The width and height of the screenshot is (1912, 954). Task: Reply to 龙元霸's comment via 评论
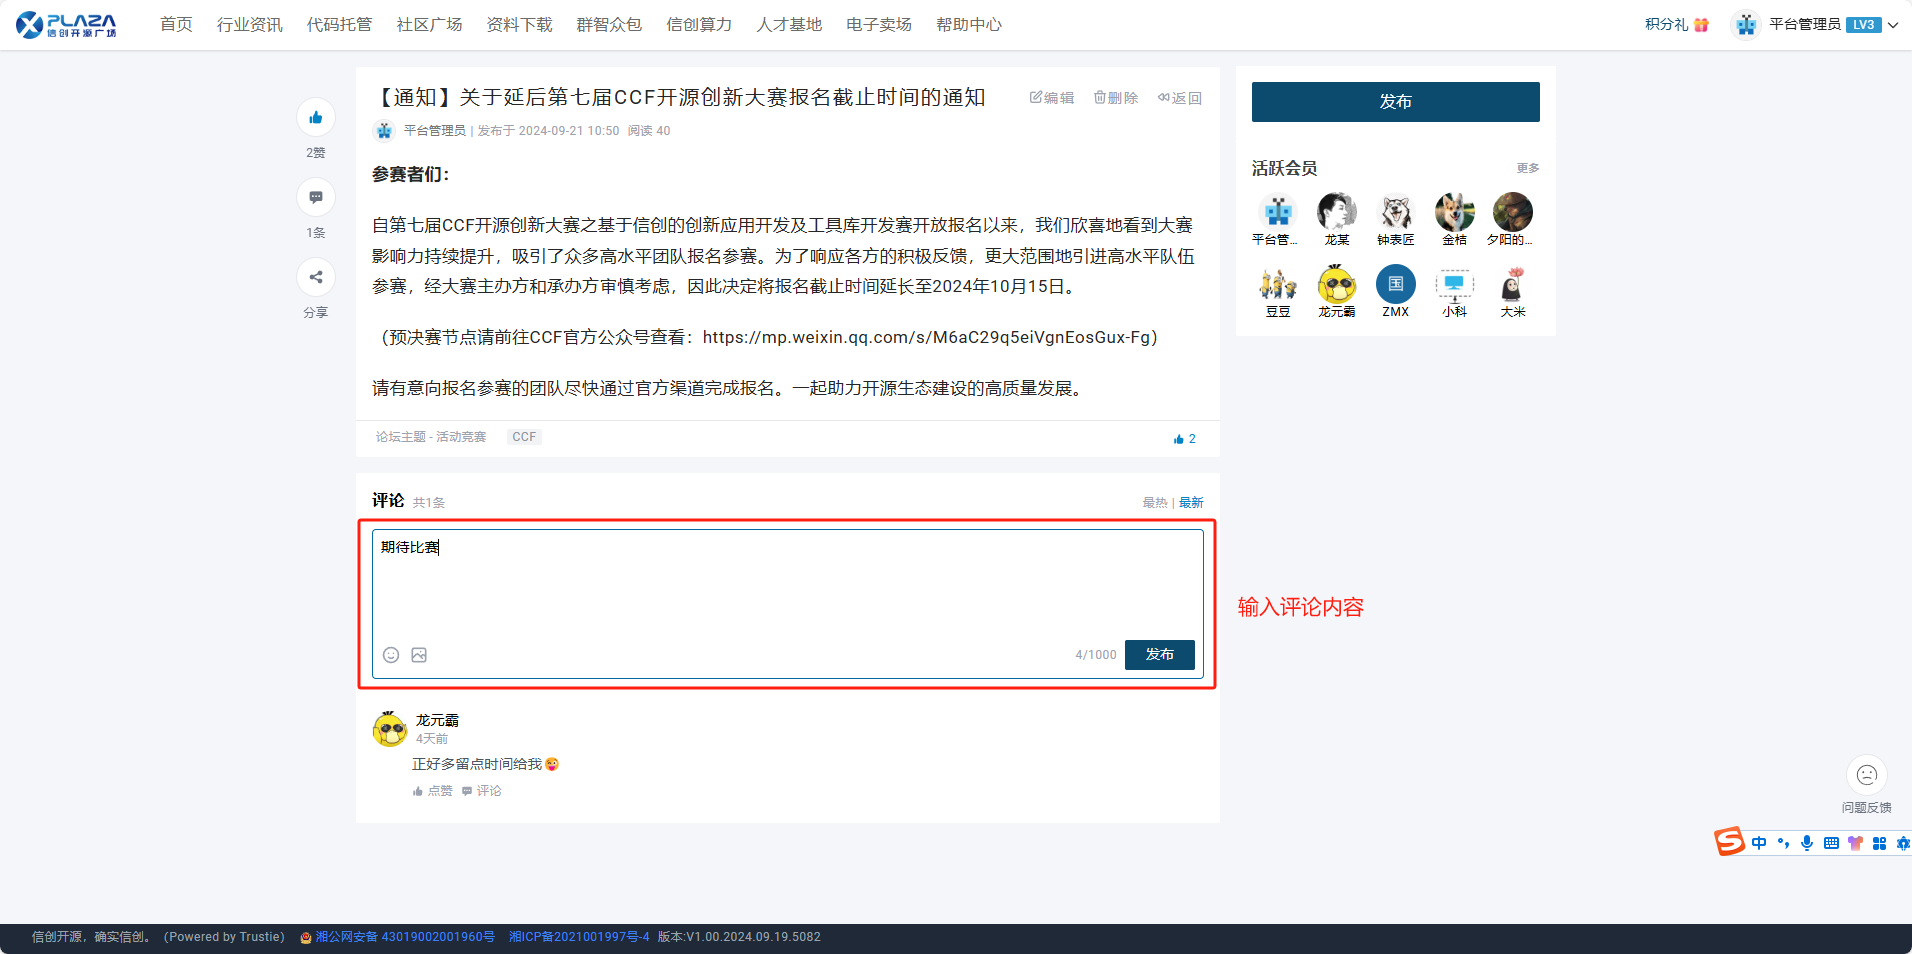point(482,791)
